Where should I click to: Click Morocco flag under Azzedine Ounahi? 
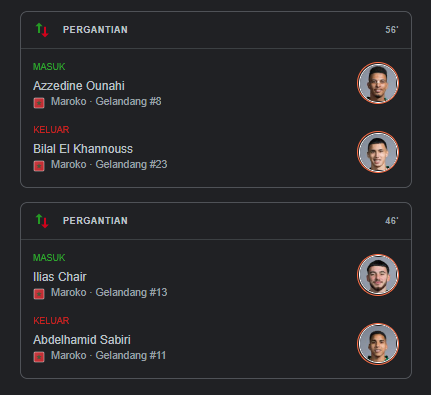click(x=39, y=103)
